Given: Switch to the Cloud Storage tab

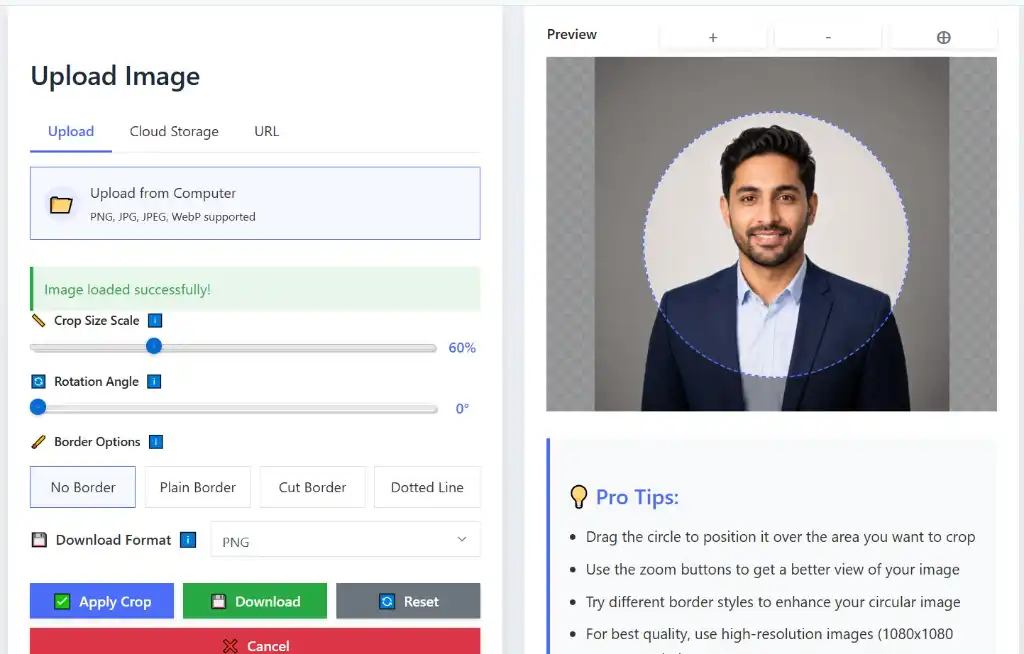Looking at the screenshot, I should pos(174,131).
